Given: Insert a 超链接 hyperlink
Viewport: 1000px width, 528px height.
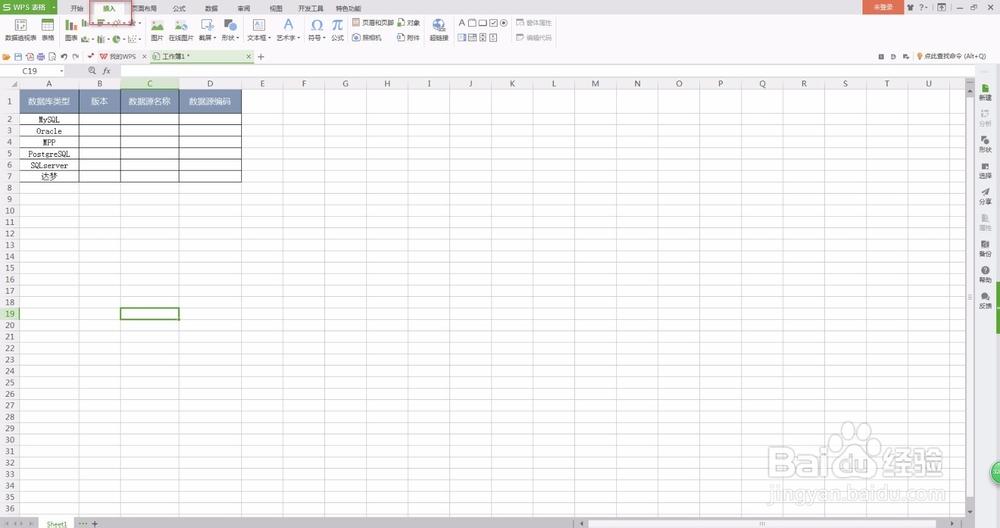Looking at the screenshot, I should coord(439,30).
